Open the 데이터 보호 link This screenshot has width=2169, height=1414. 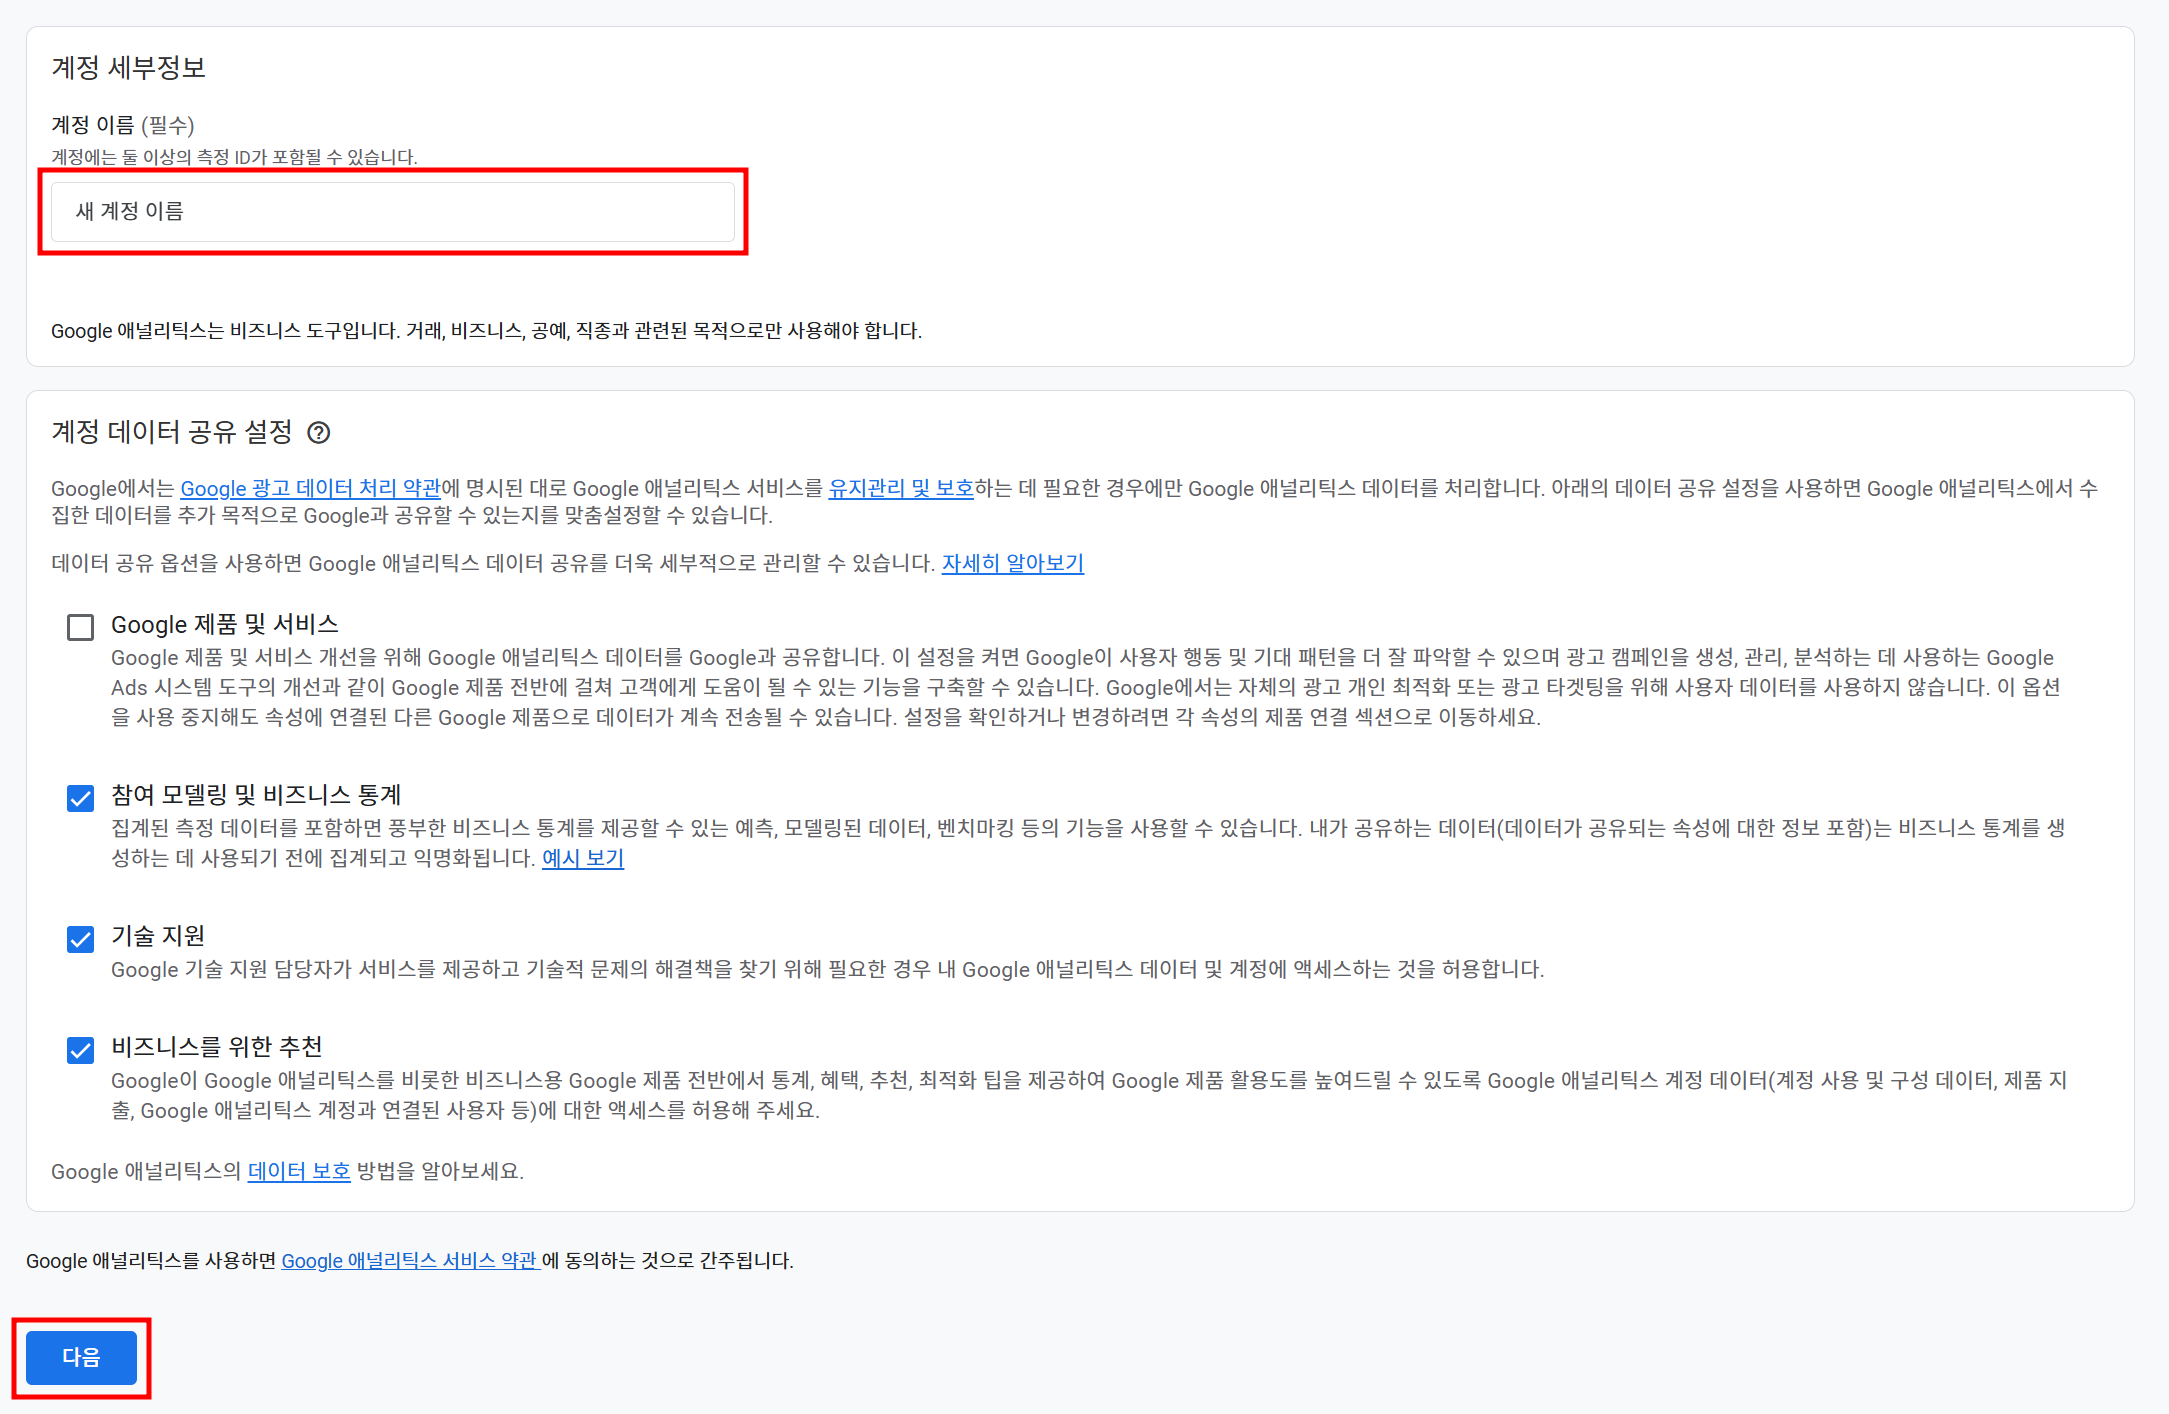298,1171
